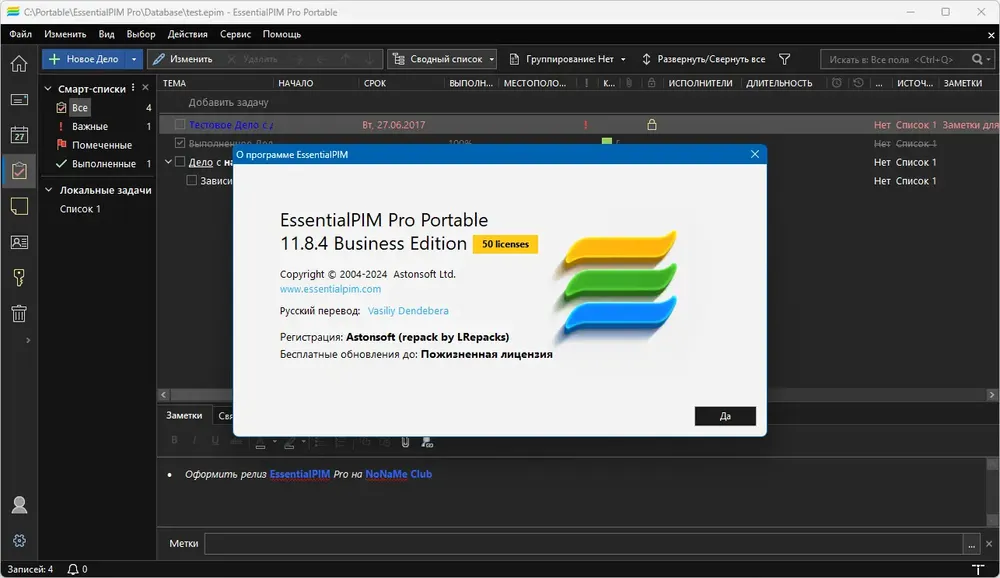Screen dimensions: 1000x578
Task: Collapse the 'Дело с' task subtree
Action: (168, 162)
